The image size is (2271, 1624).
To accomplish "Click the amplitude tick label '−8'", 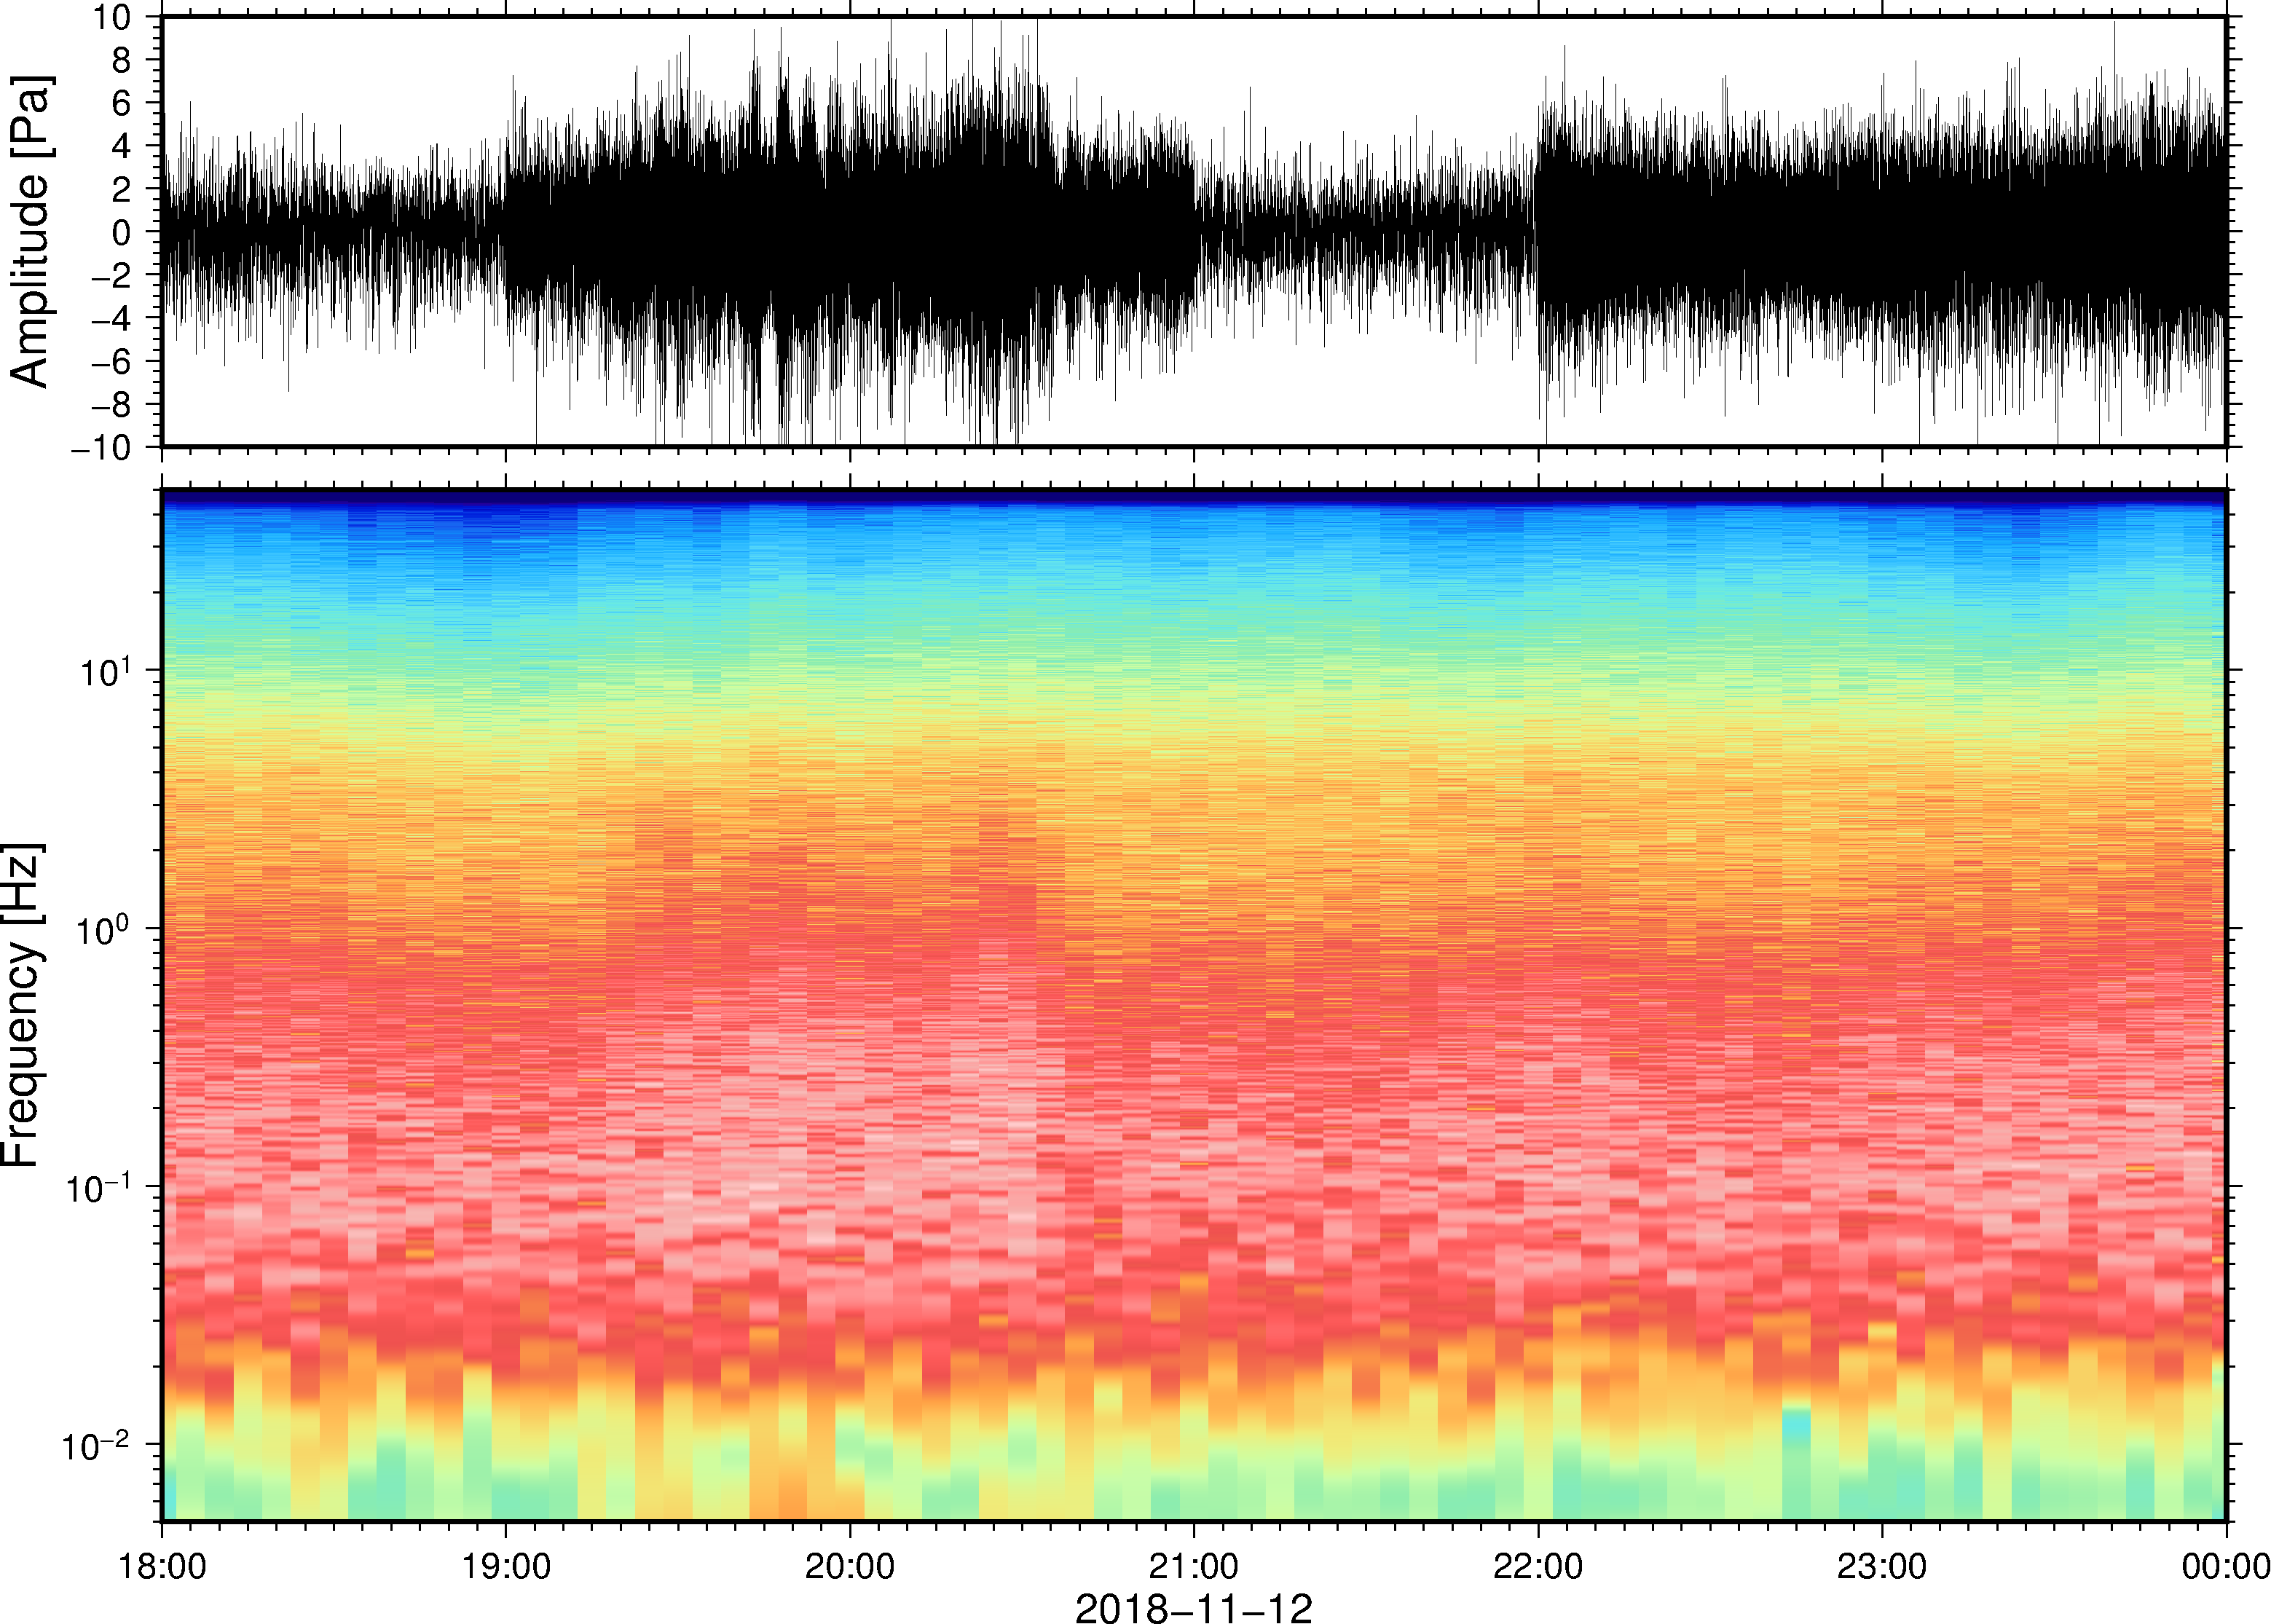I will [x=111, y=404].
